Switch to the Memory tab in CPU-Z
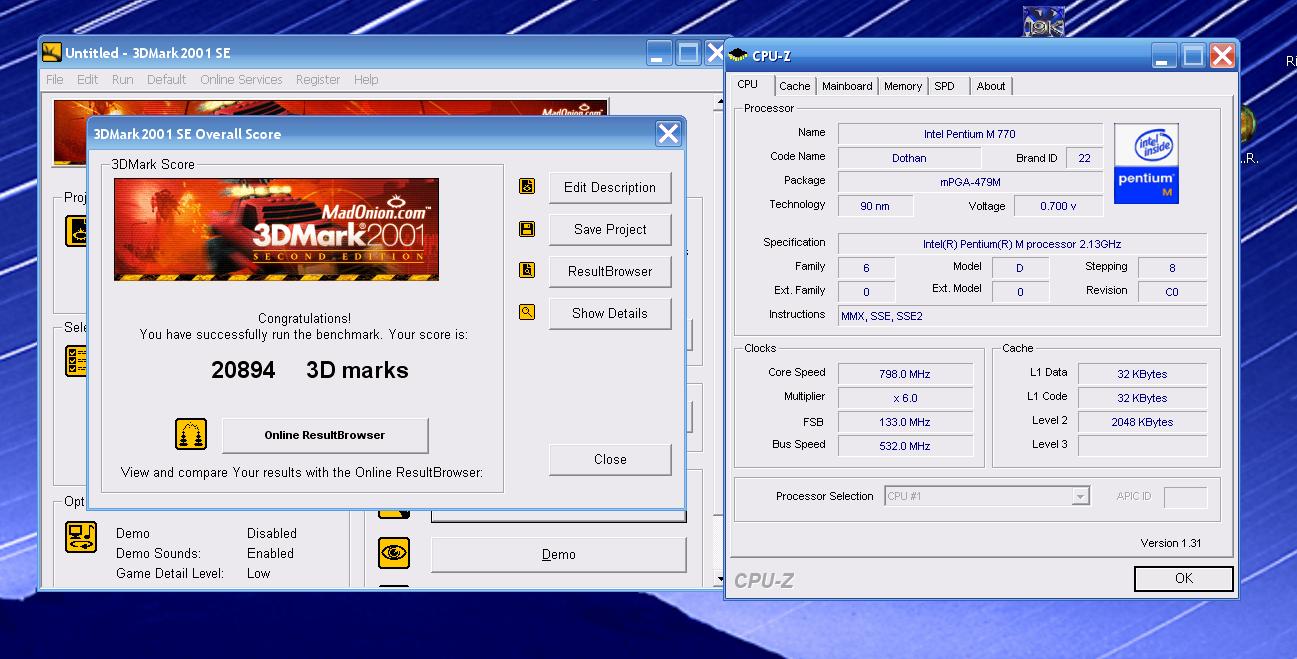Viewport: 1297px width, 659px height. (903, 86)
